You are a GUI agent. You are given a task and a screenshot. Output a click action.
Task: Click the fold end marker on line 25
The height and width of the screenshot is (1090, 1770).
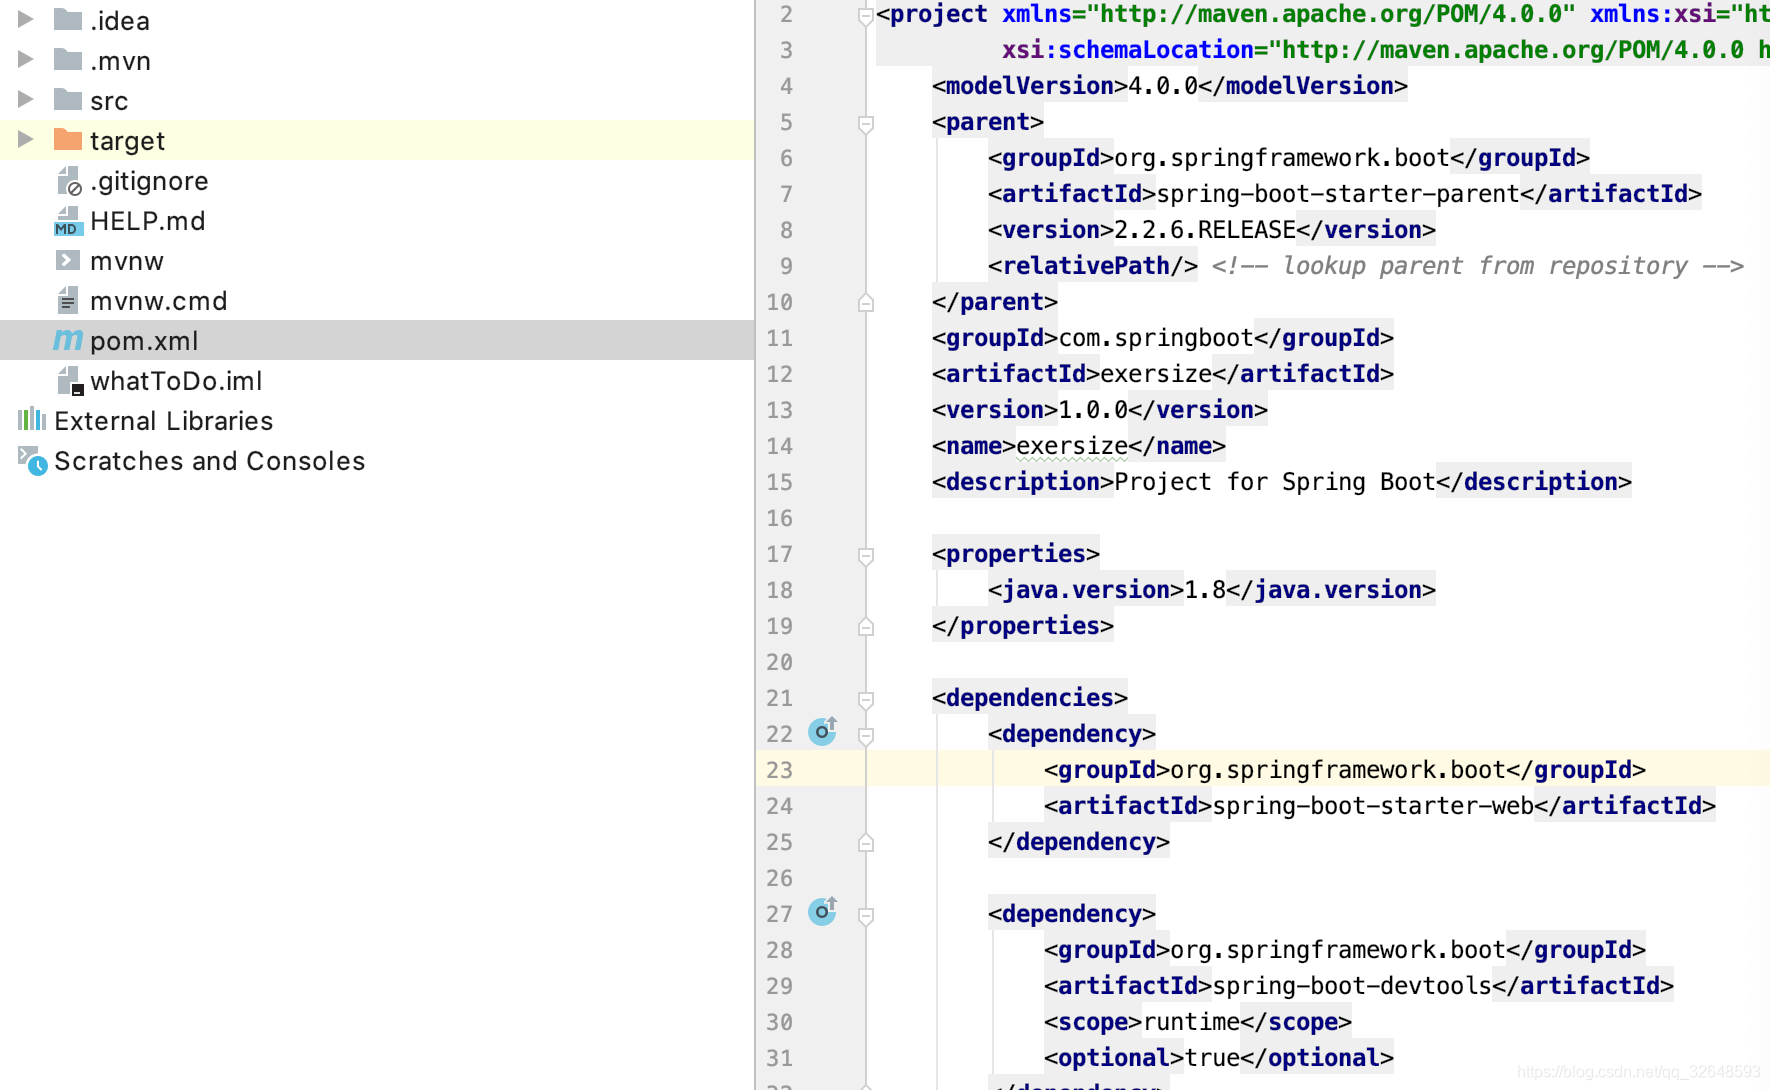coord(866,842)
